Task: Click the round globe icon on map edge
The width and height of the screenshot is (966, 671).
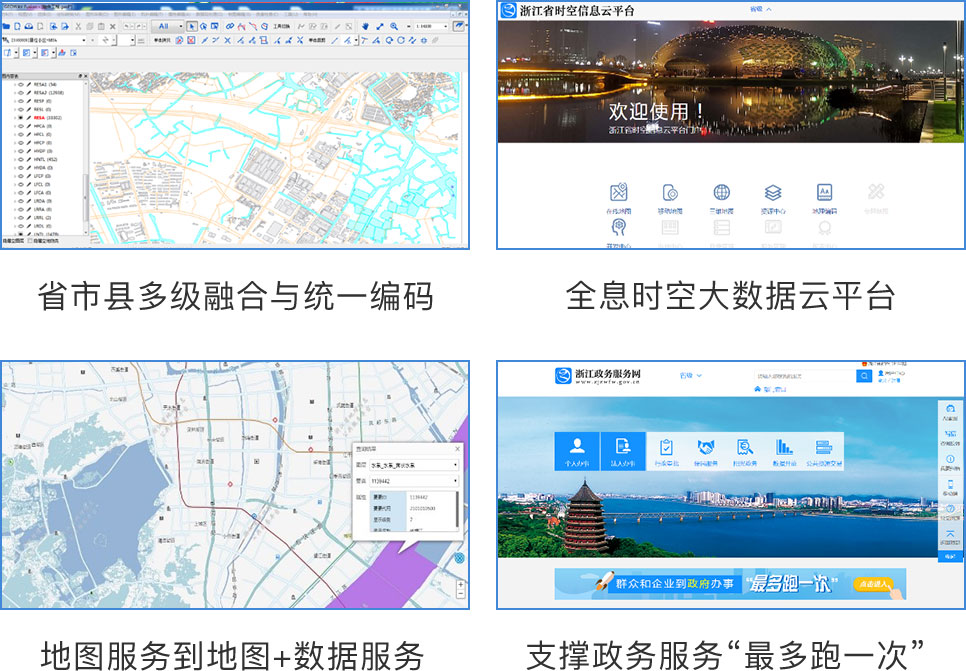Action: [x=460, y=558]
